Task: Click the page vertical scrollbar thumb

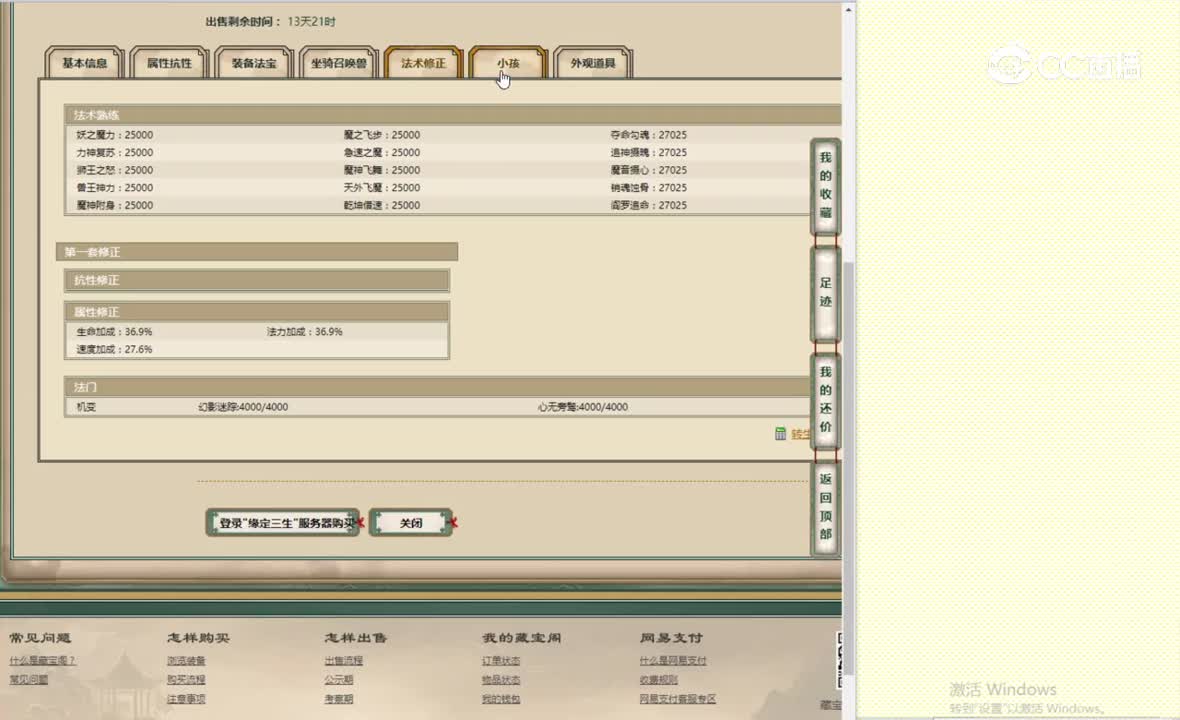Action: pyautogui.click(x=848, y=468)
